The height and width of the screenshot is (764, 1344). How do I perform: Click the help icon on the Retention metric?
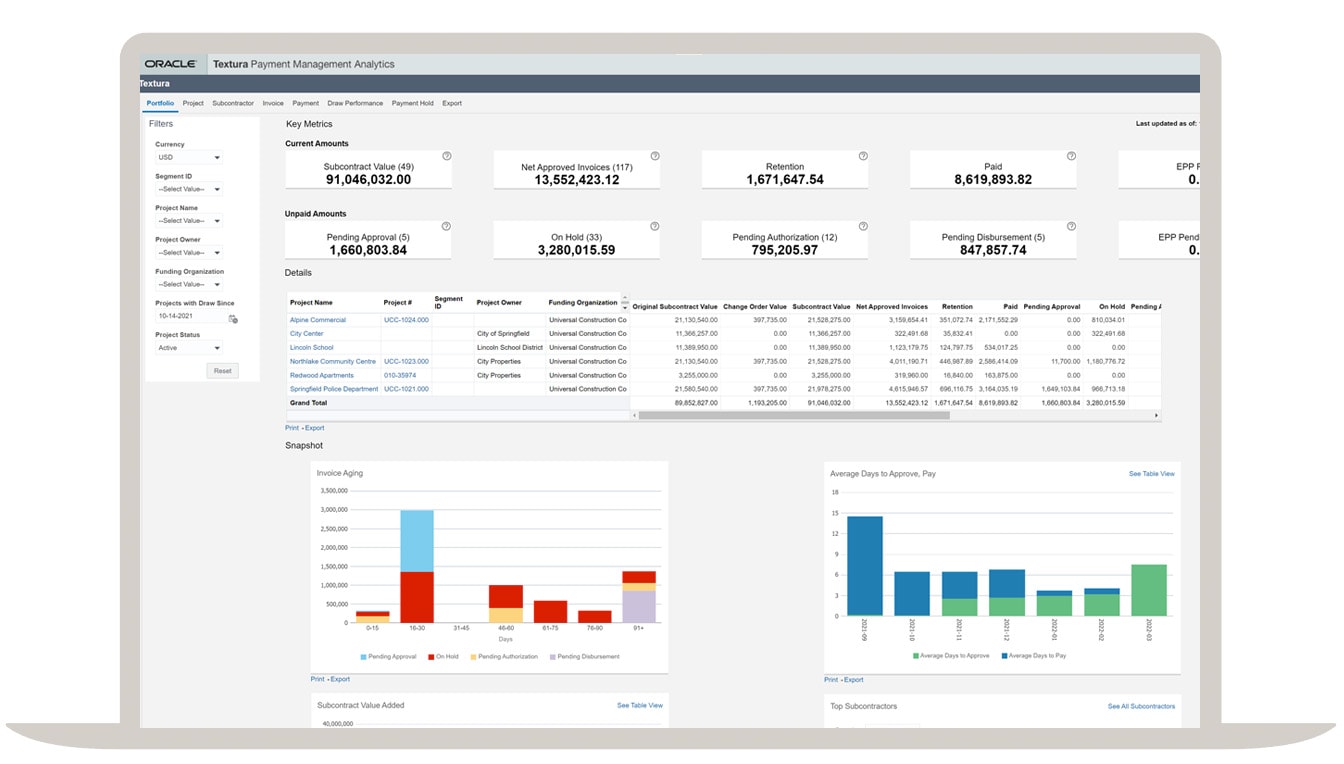[x=862, y=156]
